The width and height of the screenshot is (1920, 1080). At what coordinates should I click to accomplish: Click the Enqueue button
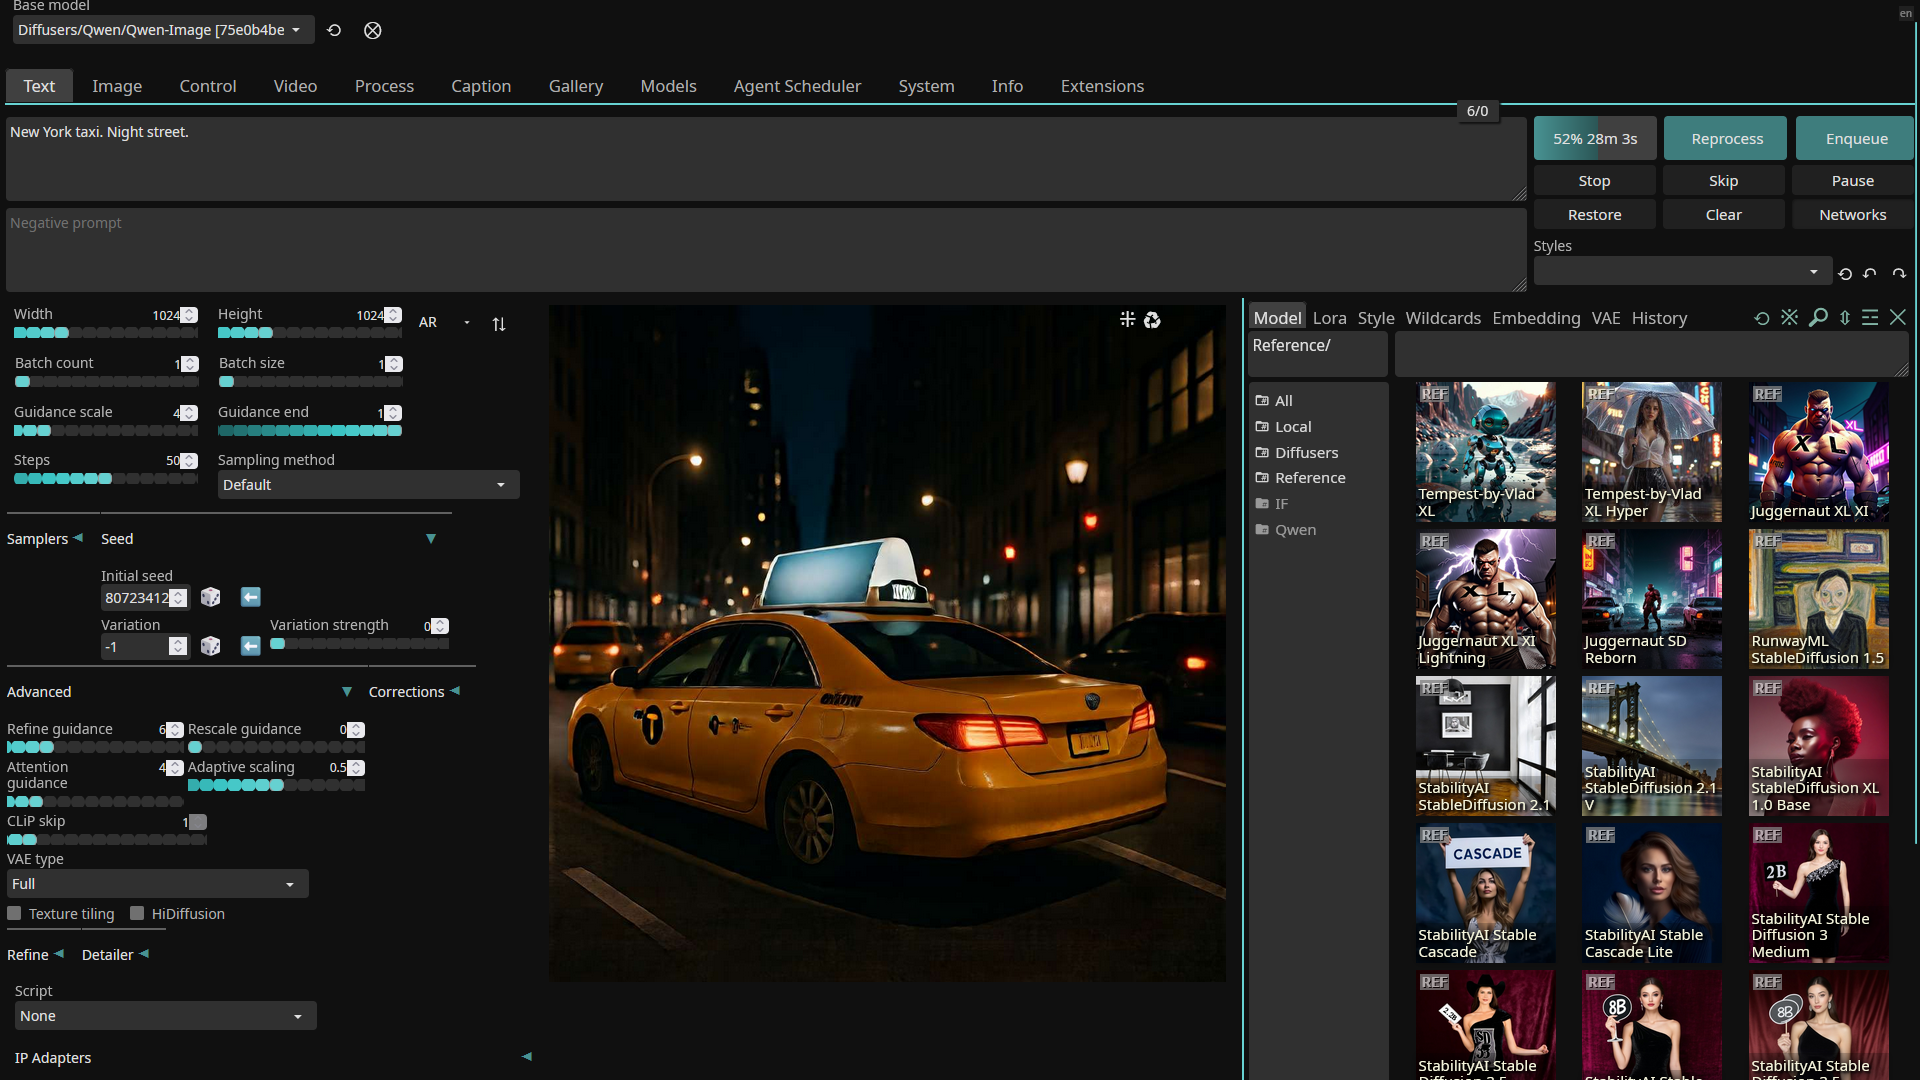click(x=1855, y=139)
